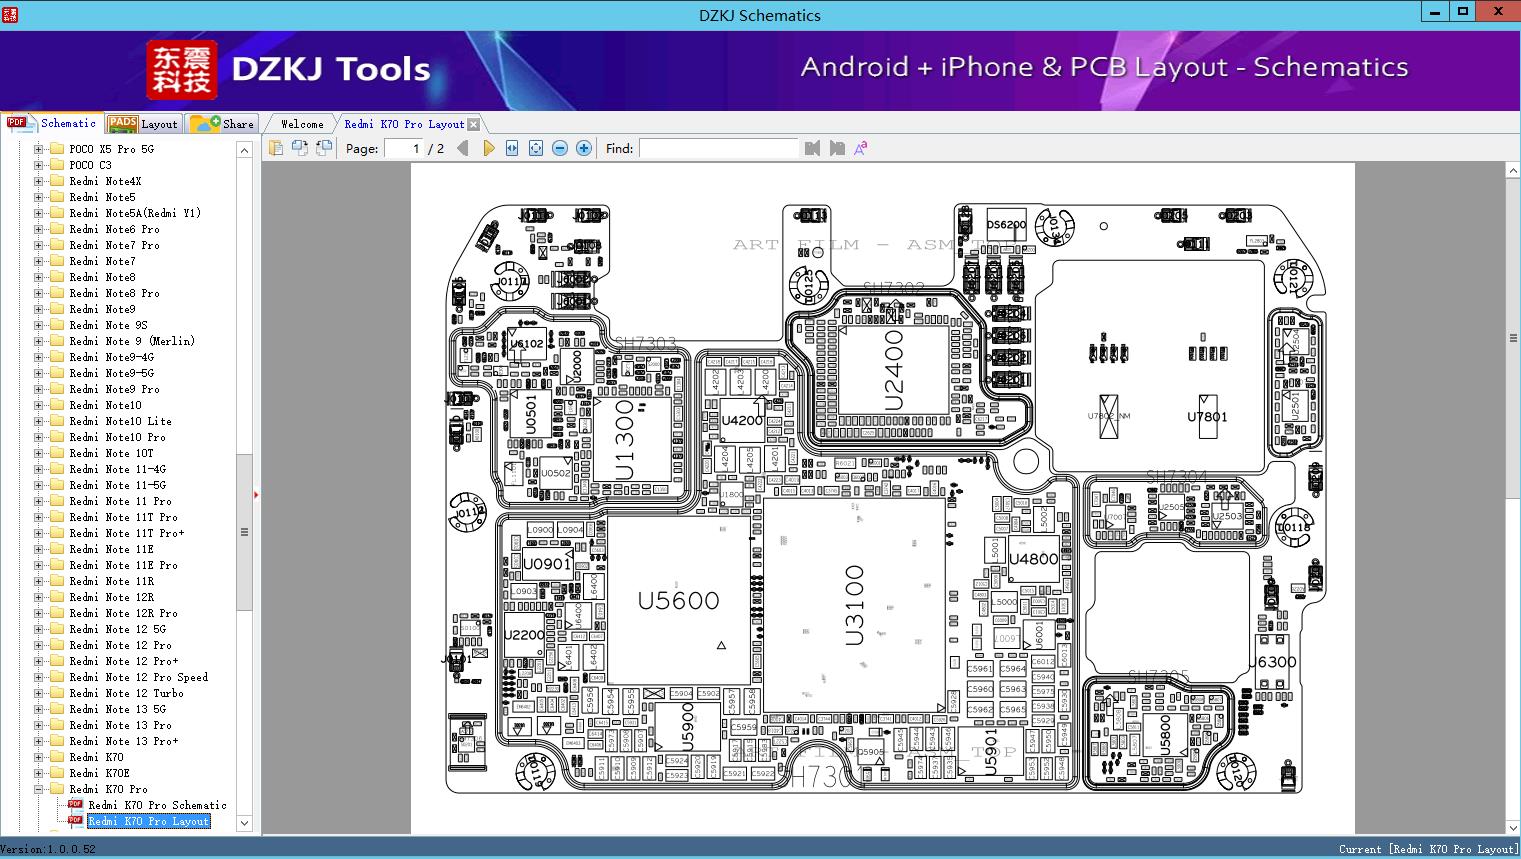Click the fit width icon
The width and height of the screenshot is (1521, 859).
[x=512, y=148]
